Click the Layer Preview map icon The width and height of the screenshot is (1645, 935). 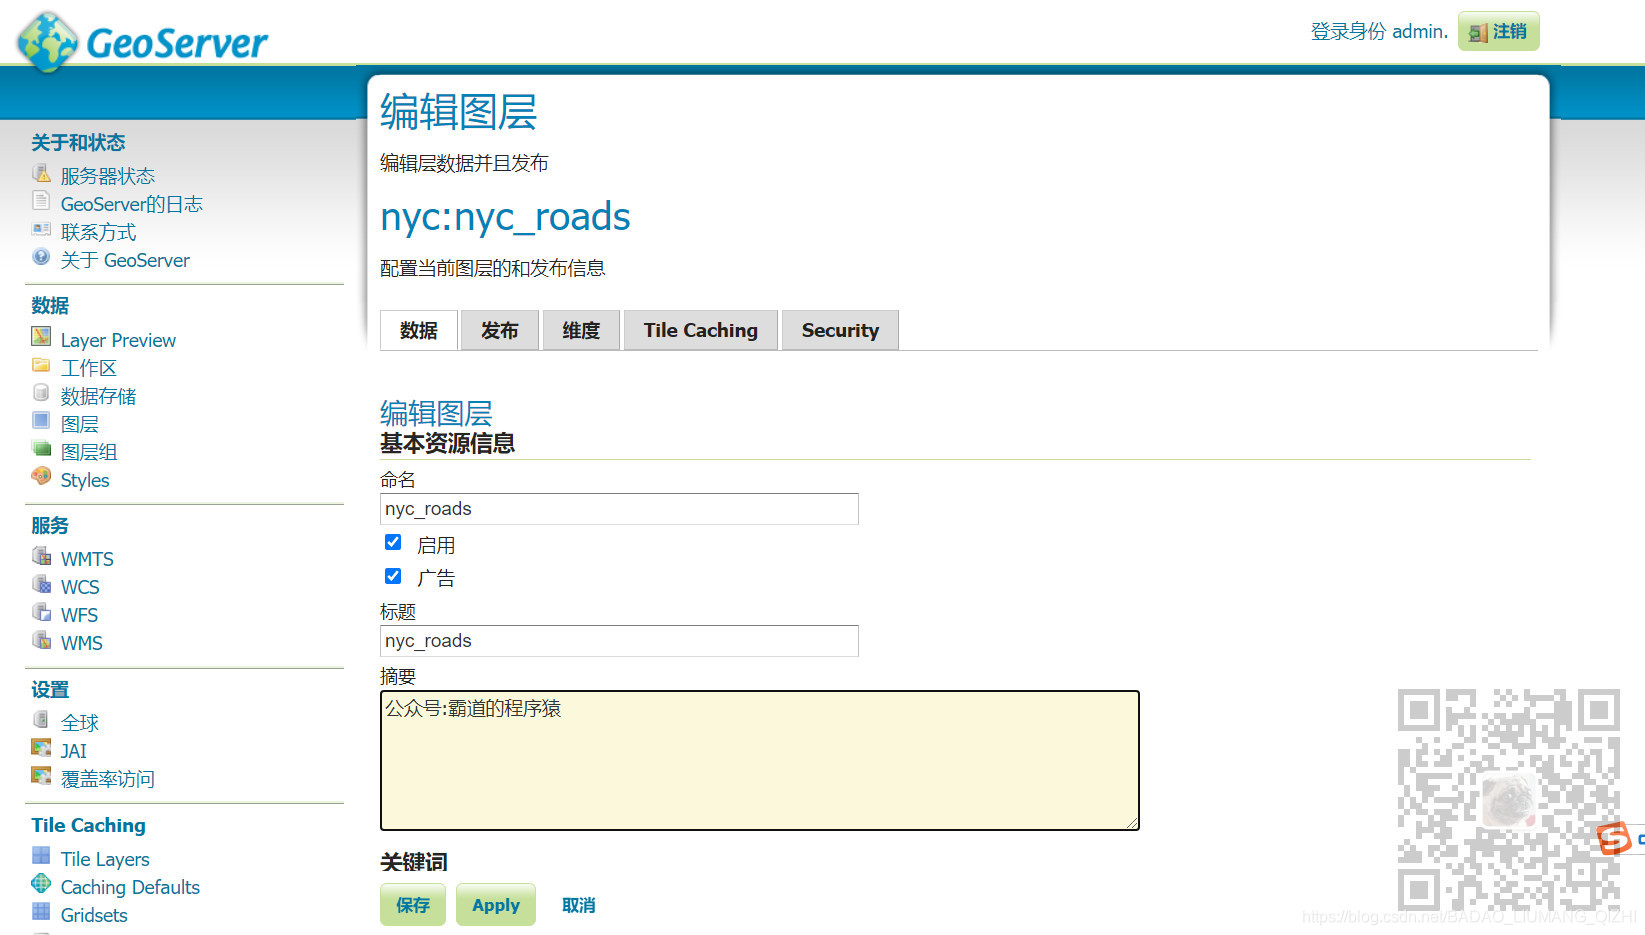41,337
